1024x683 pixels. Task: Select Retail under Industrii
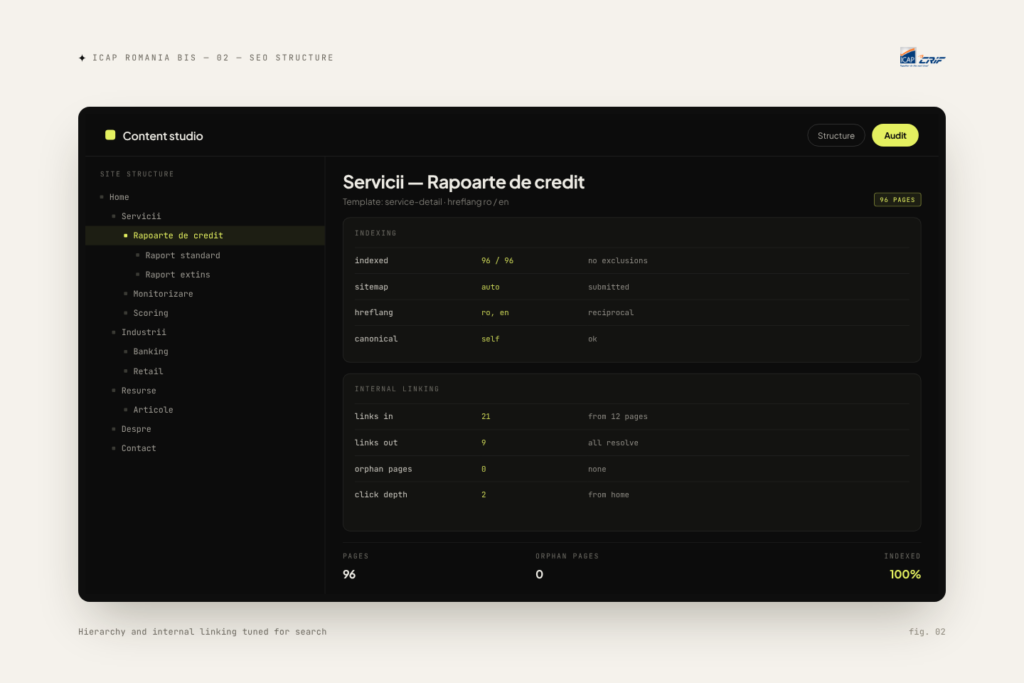pos(148,372)
